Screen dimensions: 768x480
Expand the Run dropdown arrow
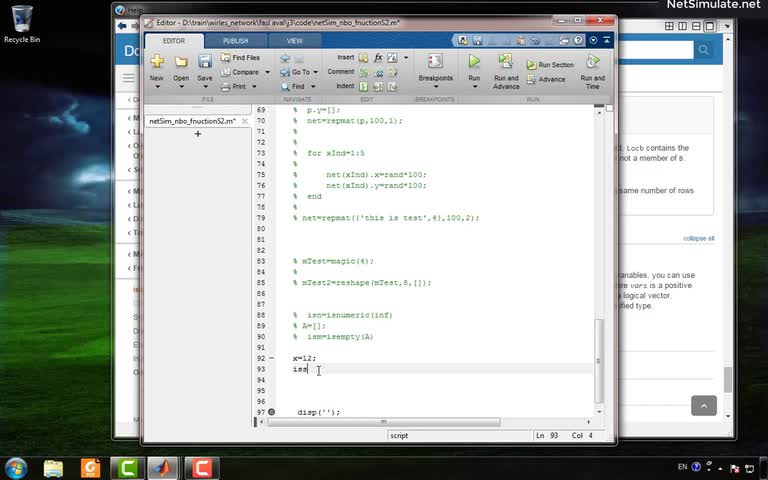pyautogui.click(x=475, y=87)
